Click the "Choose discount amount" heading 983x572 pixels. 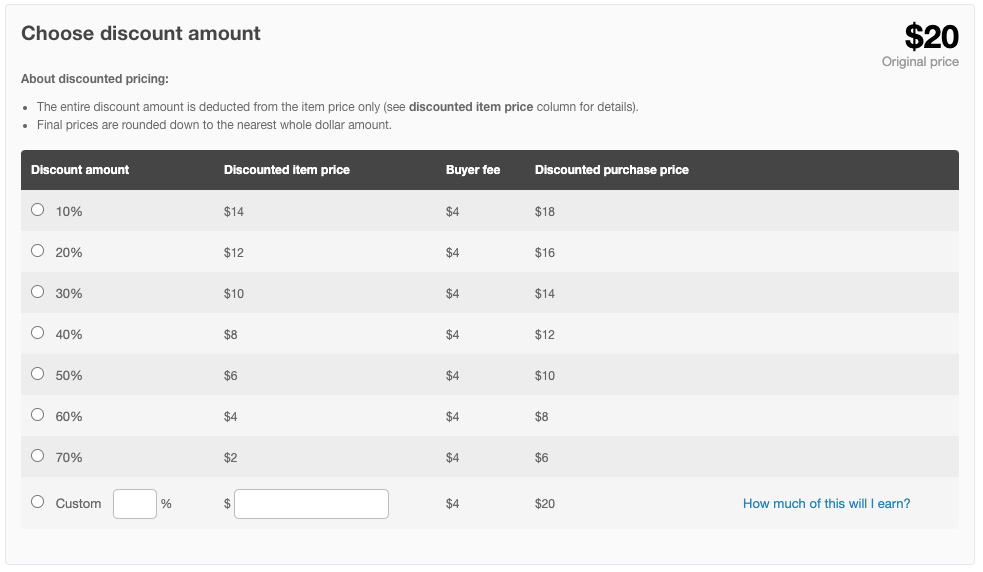141,34
